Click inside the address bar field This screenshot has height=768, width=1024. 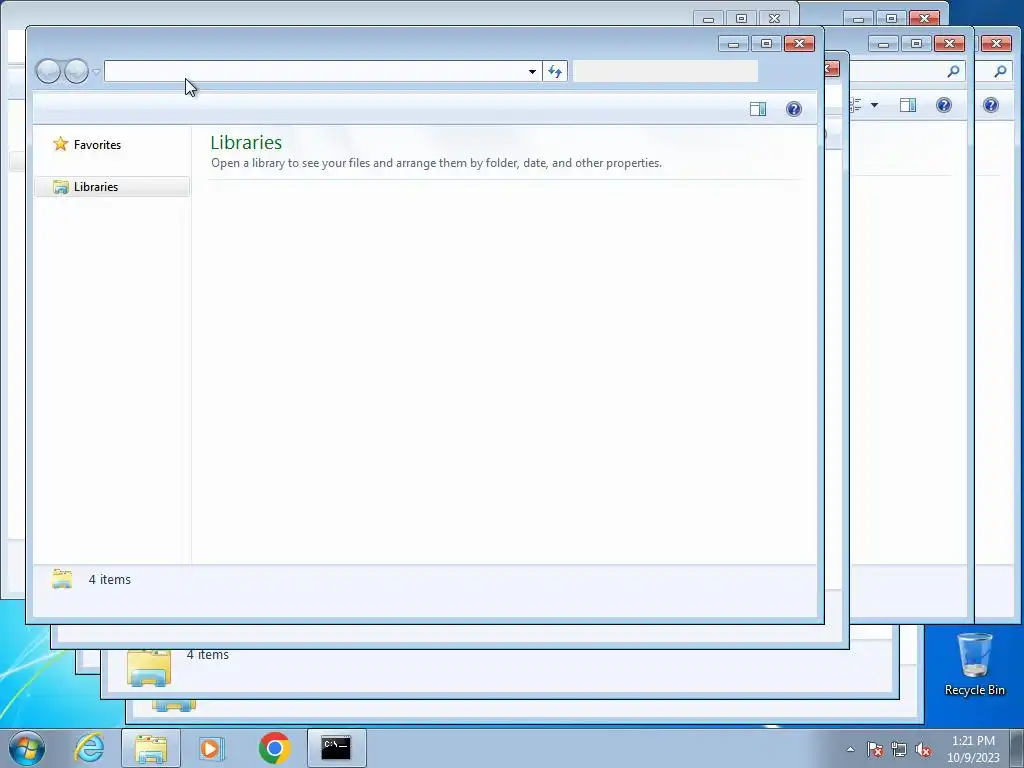point(315,71)
